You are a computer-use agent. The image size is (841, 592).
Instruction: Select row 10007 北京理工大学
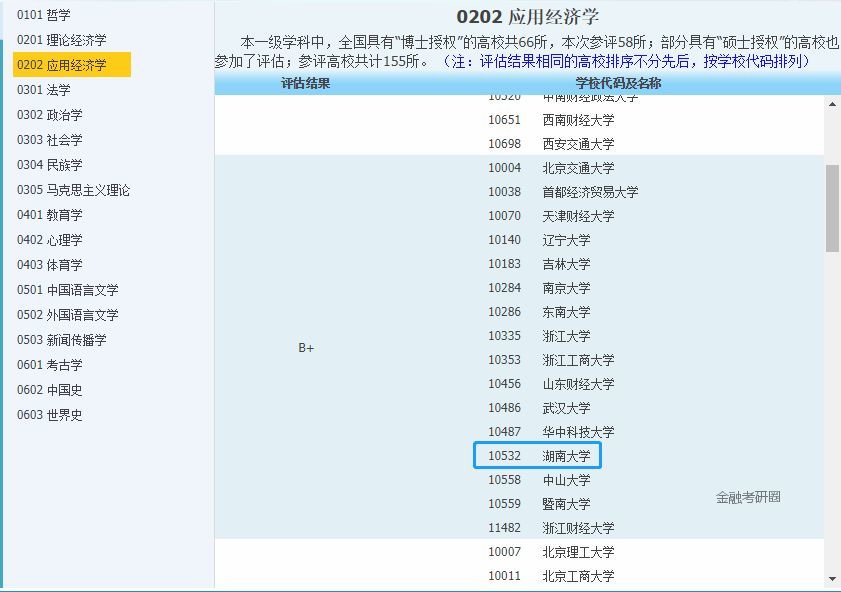coord(551,552)
